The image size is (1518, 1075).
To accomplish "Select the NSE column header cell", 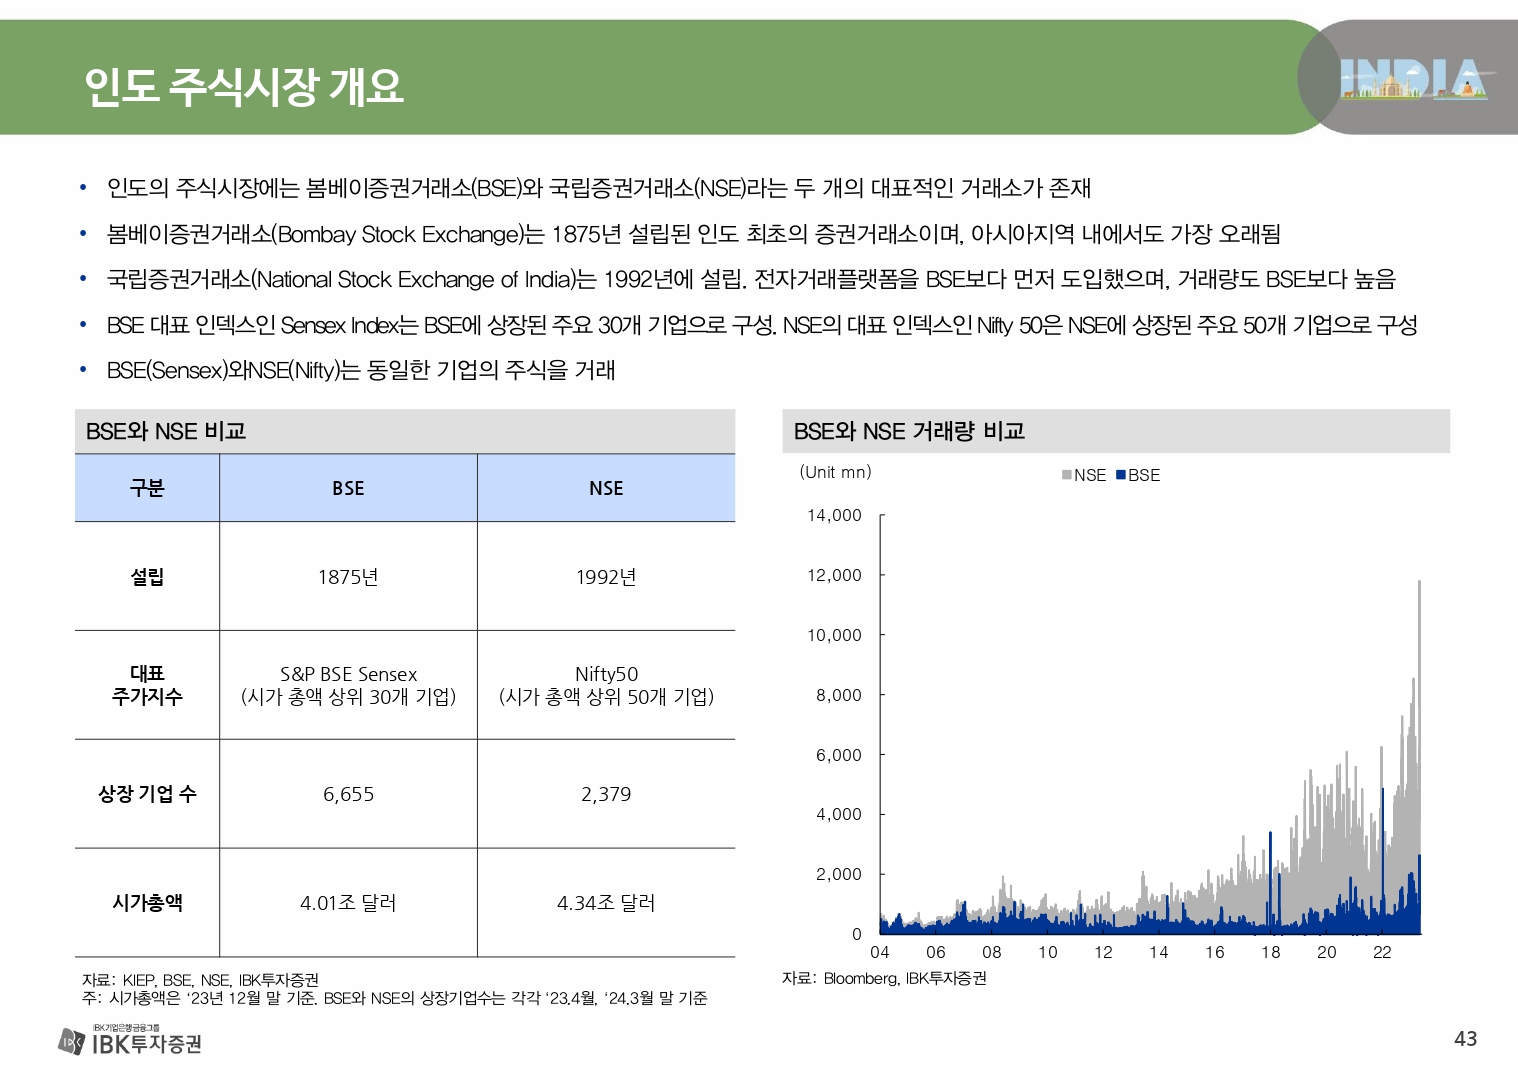I will [x=606, y=488].
